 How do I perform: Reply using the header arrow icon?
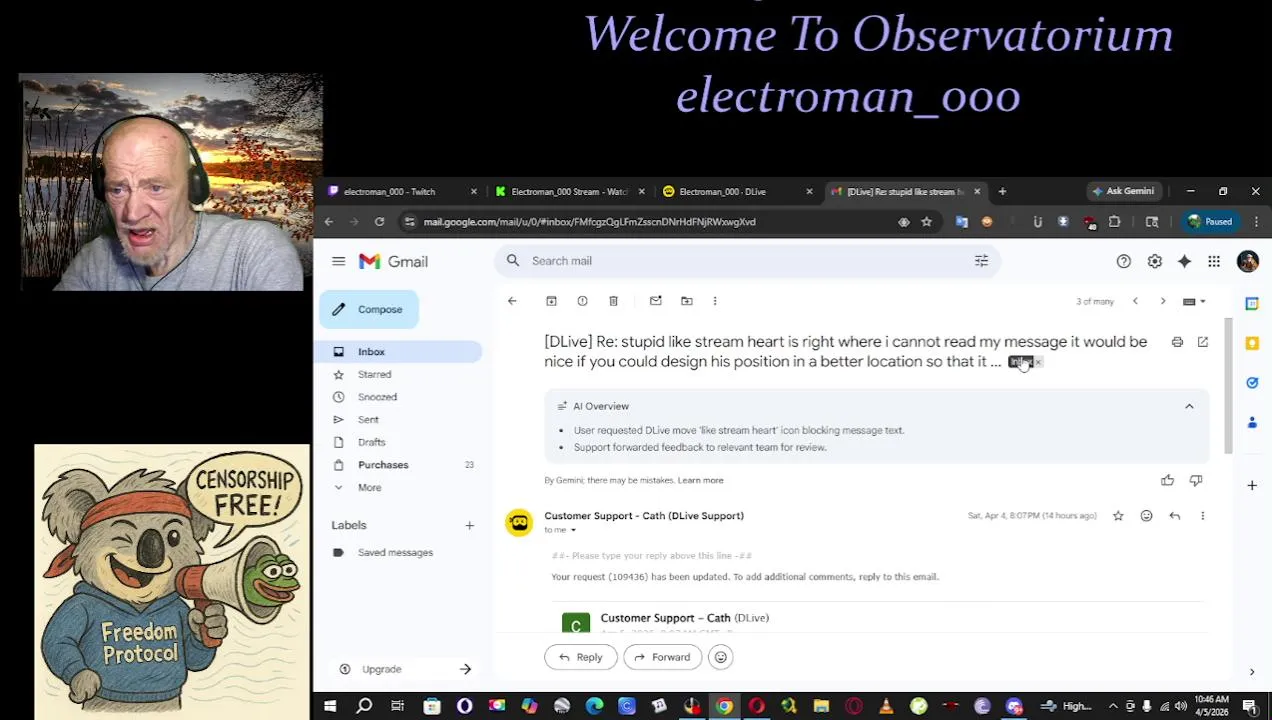tap(1175, 516)
